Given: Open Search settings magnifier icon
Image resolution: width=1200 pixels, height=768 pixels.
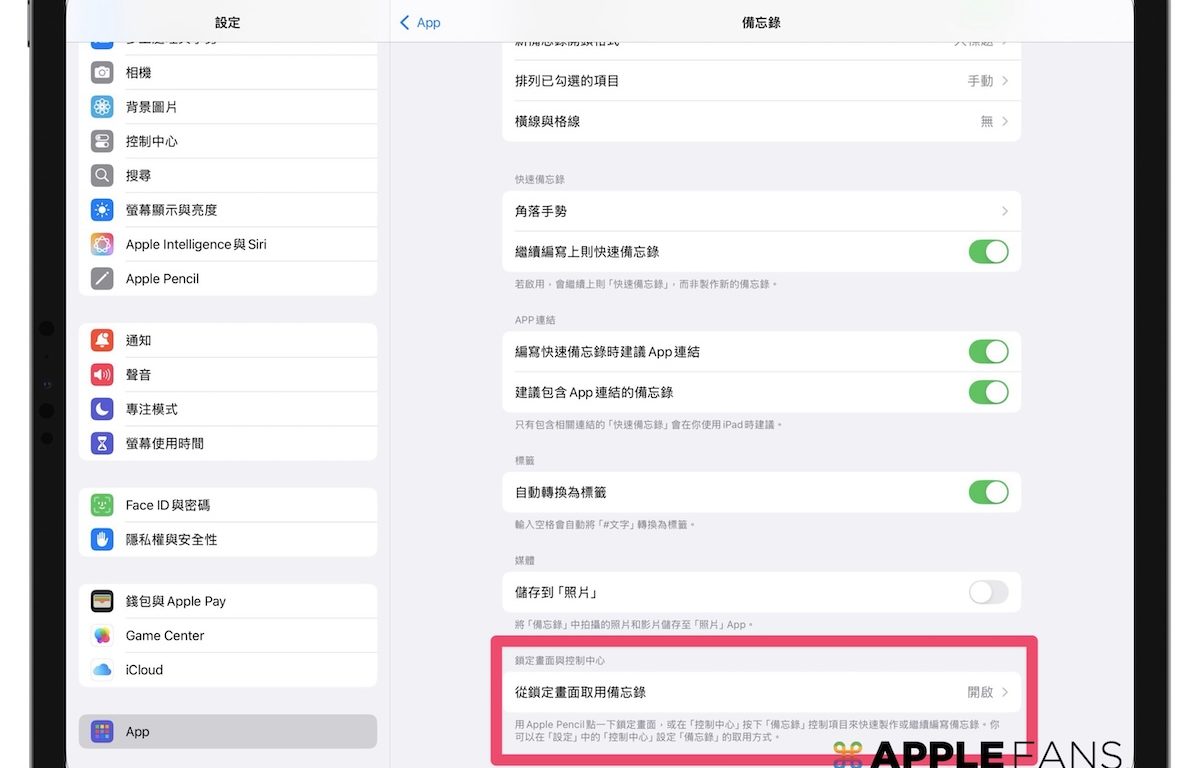Looking at the screenshot, I should 102,176.
